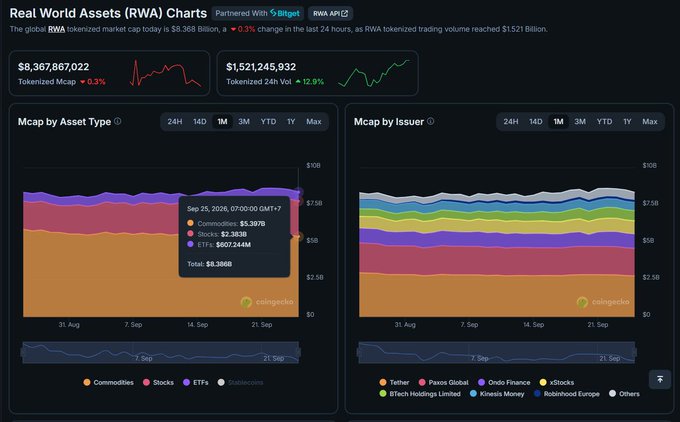Open the RWA API external link button
The height and width of the screenshot is (422, 680).
click(330, 13)
